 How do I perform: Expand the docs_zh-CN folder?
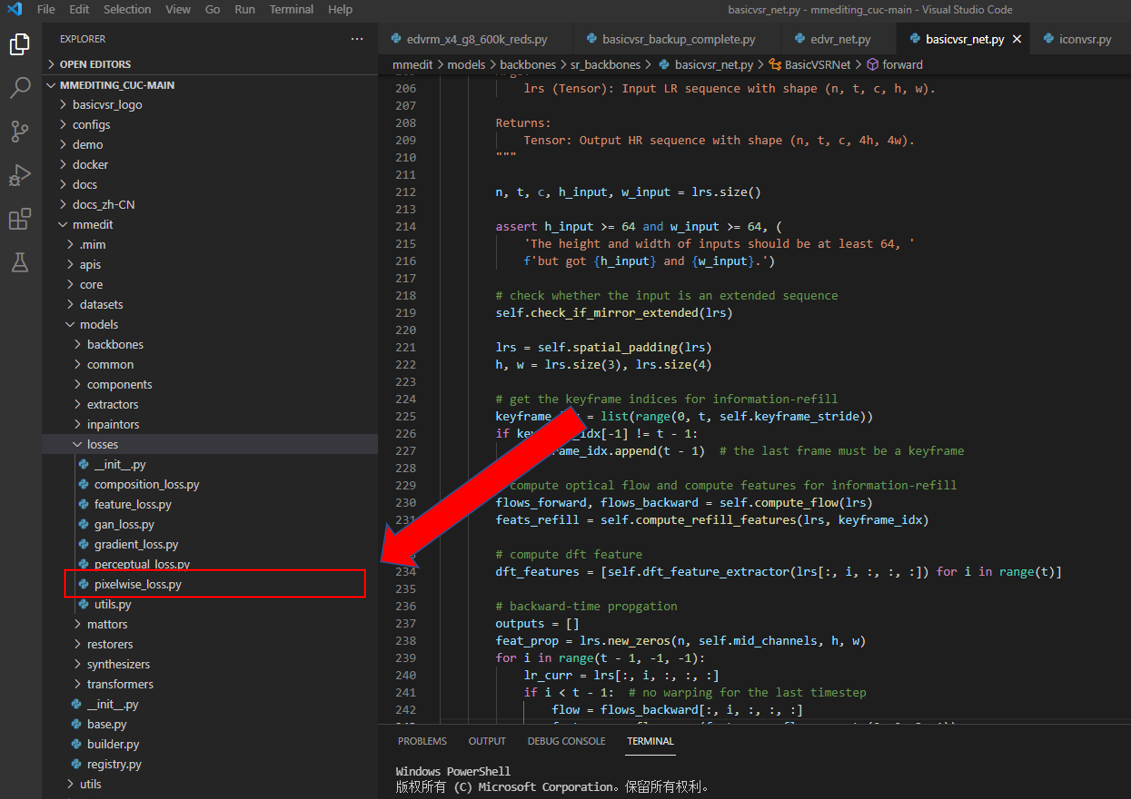210,205
